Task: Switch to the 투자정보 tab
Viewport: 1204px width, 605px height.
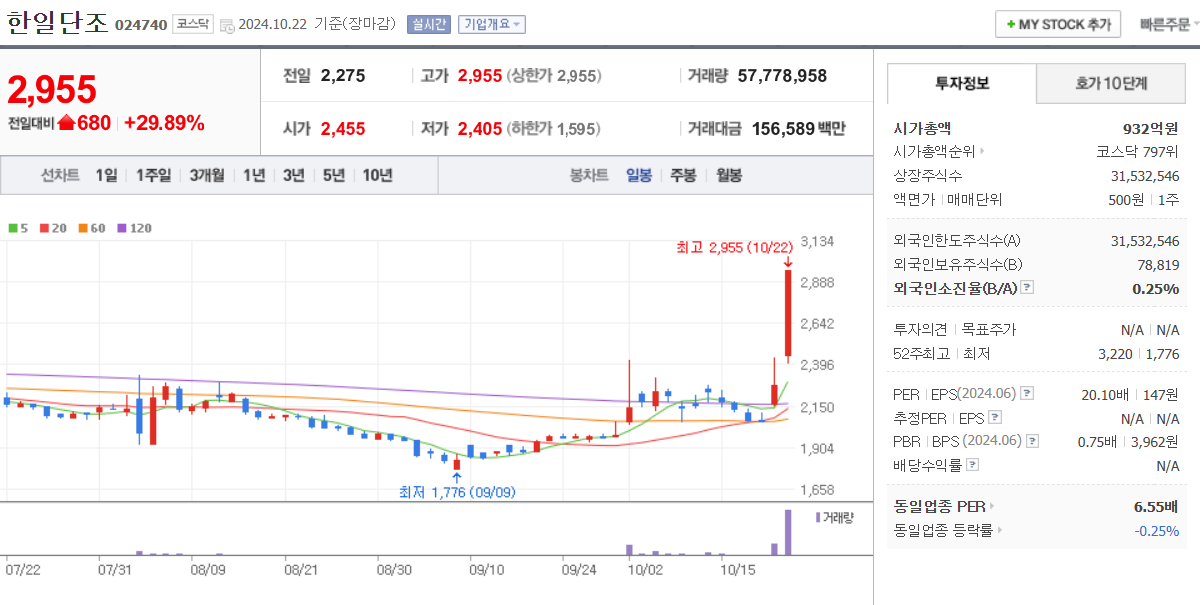Action: 961,83
